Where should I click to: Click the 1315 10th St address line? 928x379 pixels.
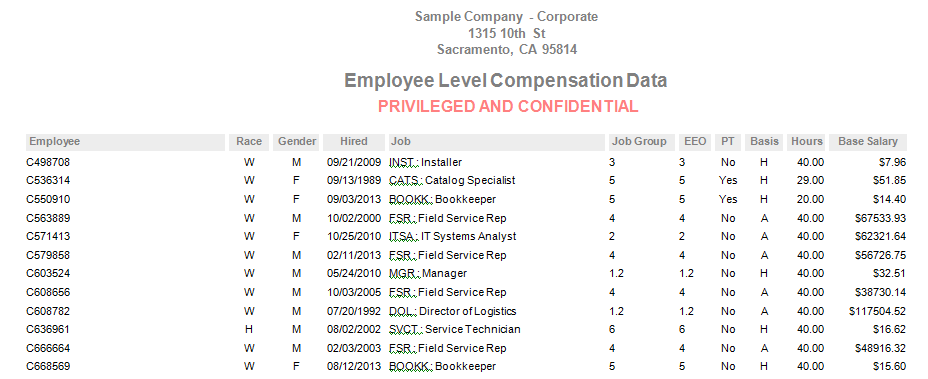coord(507,33)
